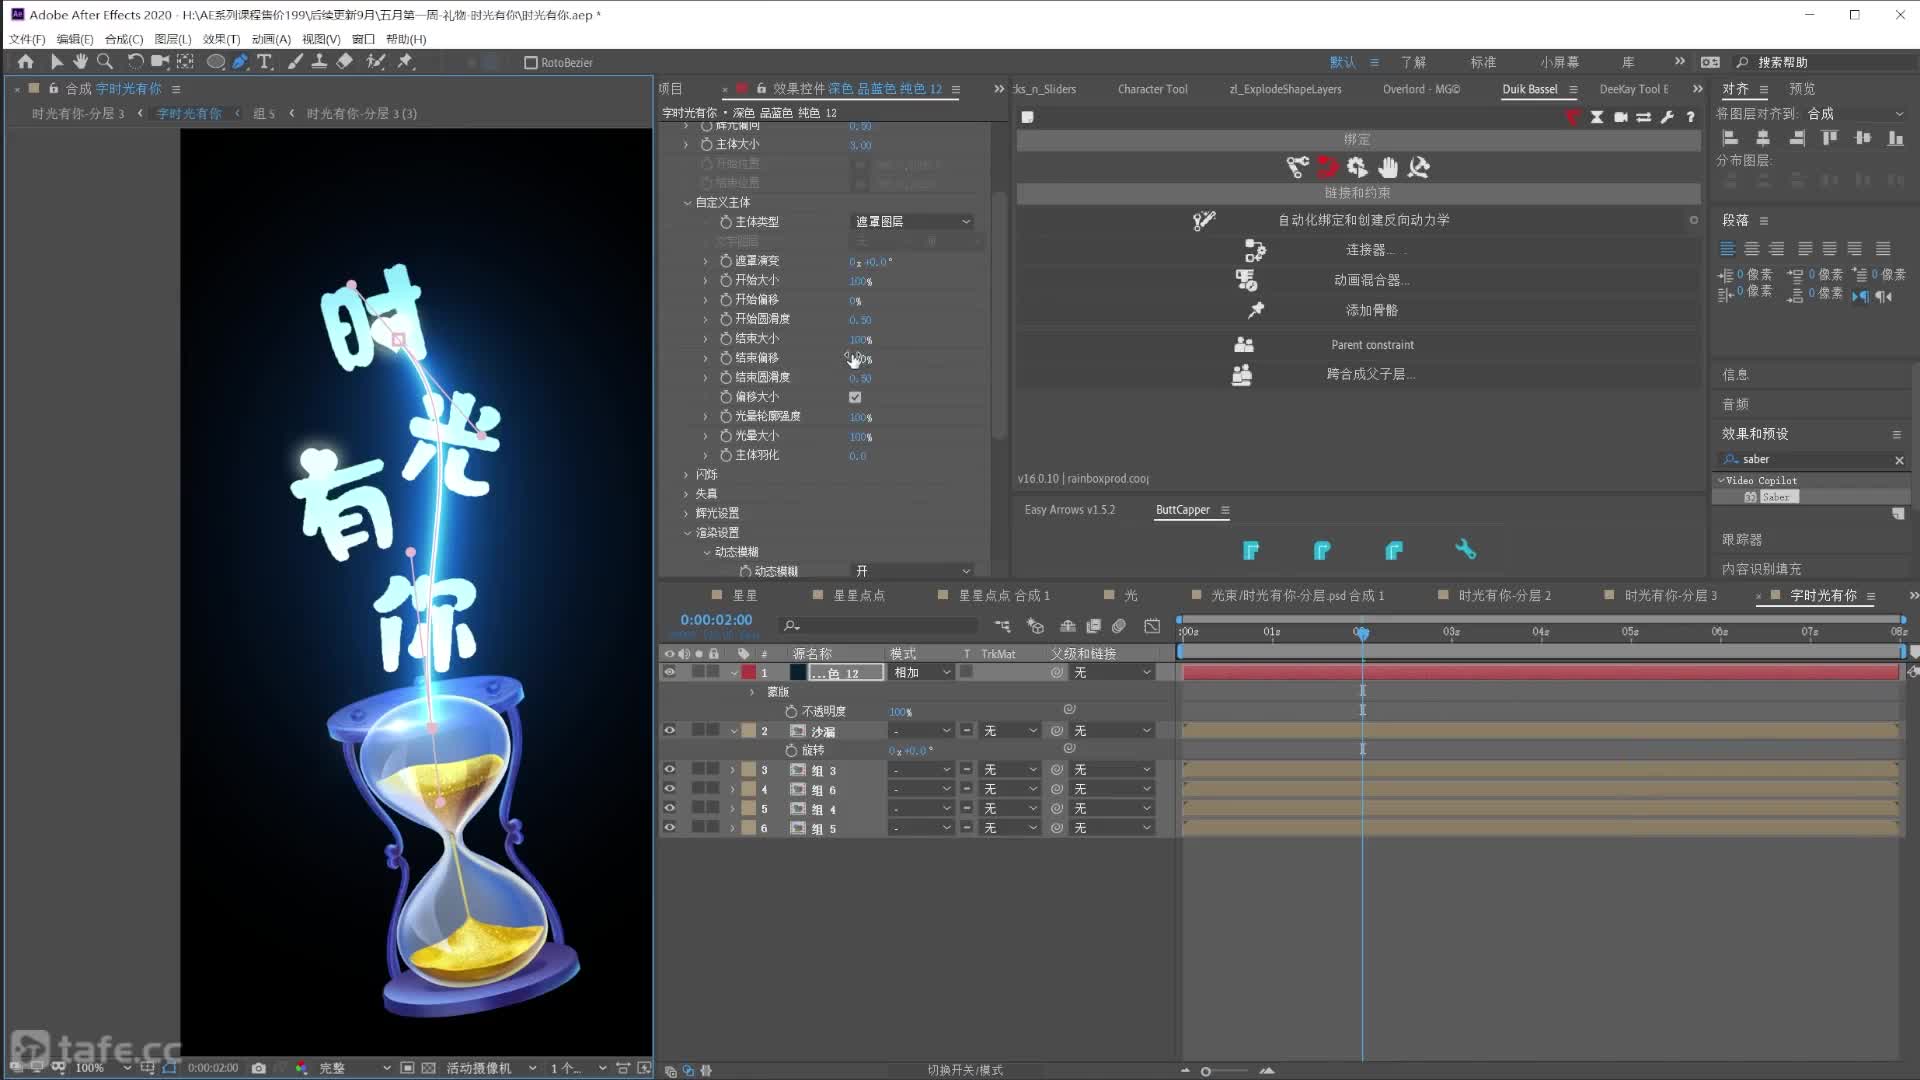Hide the 组 5 layer
The image size is (1920, 1080).
(669, 828)
